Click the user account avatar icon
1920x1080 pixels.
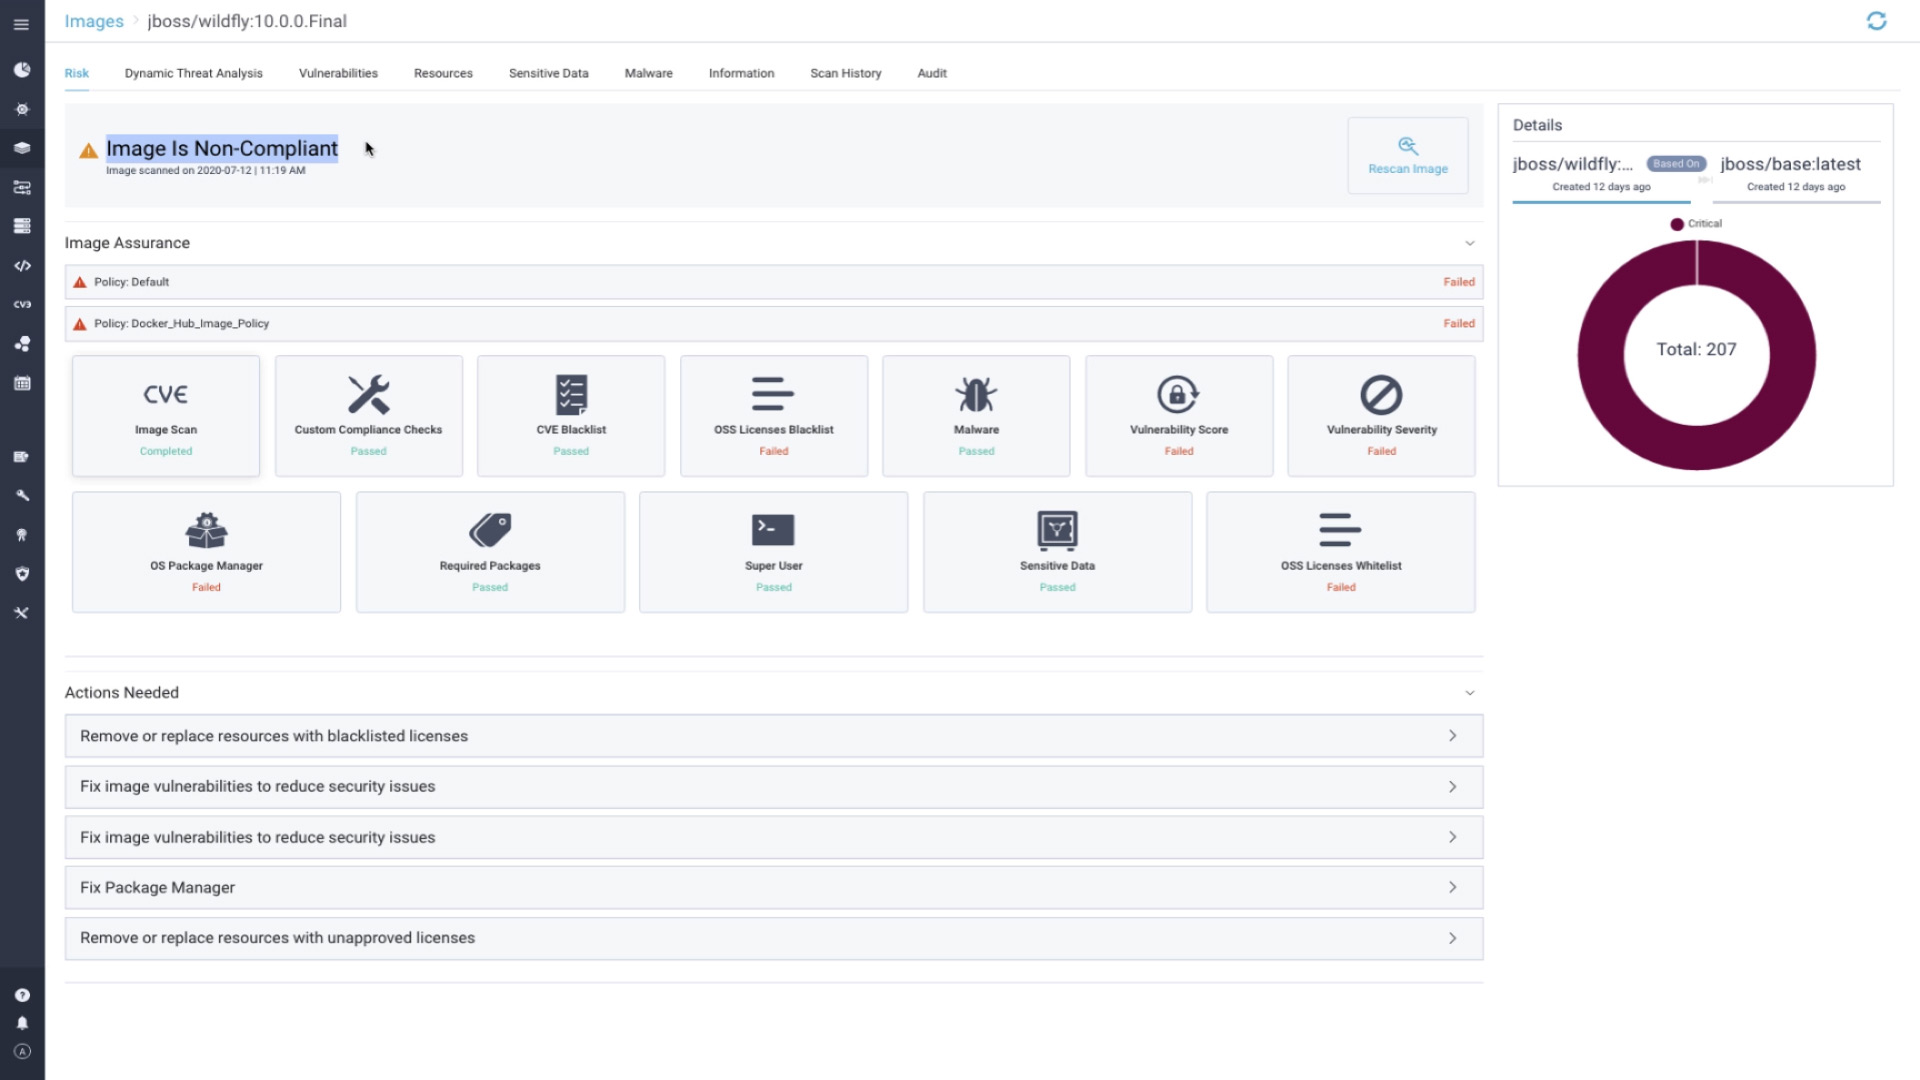pos(22,1052)
